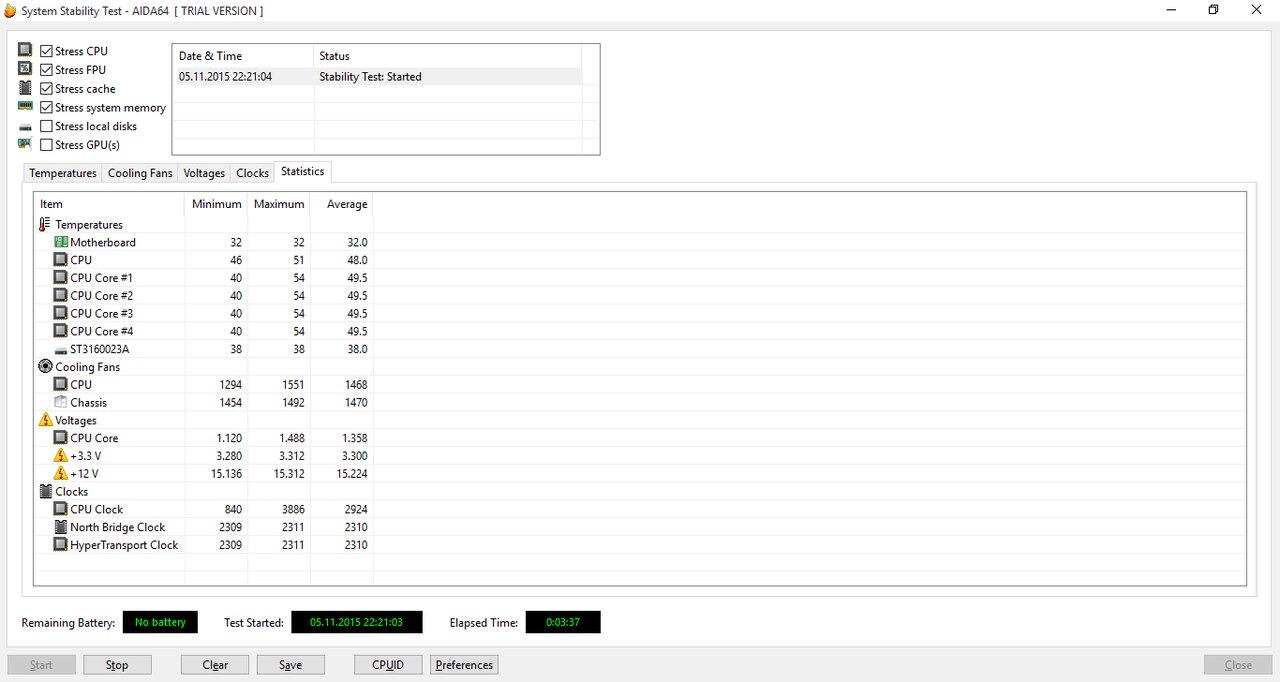Switch to the Temperatures tab
Screen dimensions: 1280x682
(x=63, y=173)
